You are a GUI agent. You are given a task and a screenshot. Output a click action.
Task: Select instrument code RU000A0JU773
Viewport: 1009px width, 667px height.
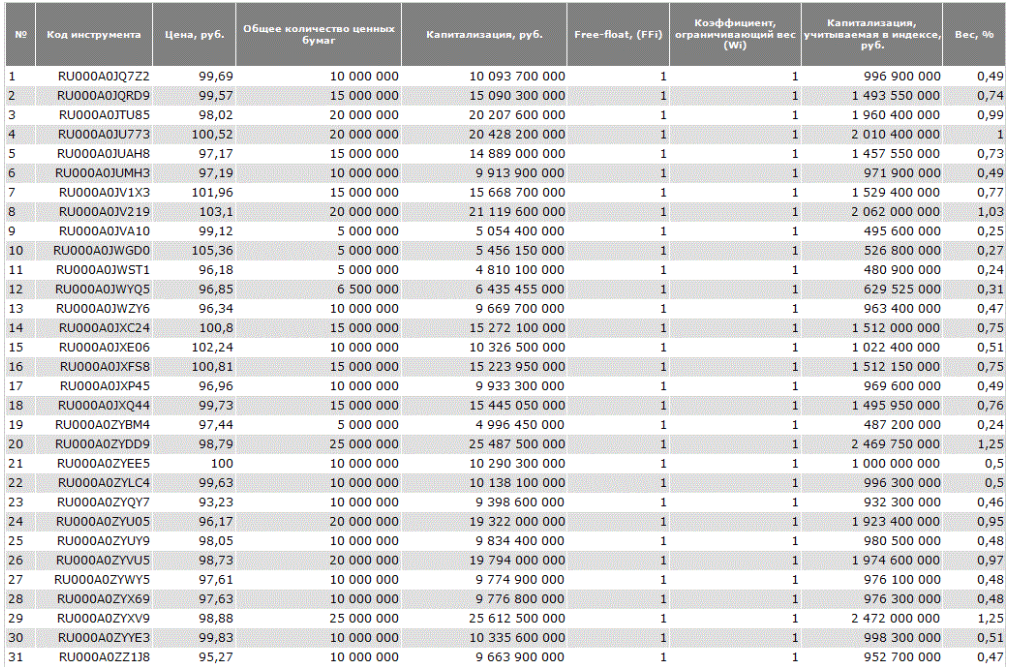[x=103, y=134]
